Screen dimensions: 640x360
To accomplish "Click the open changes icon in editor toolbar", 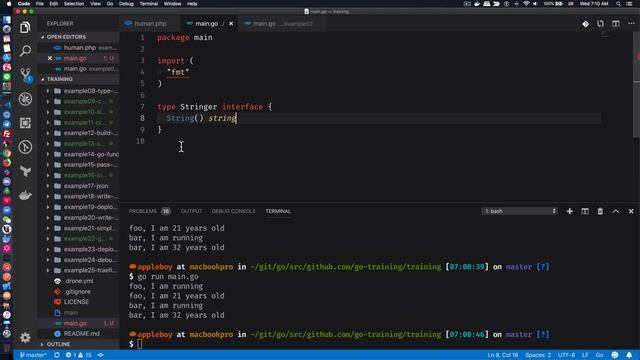I will tap(600, 24).
